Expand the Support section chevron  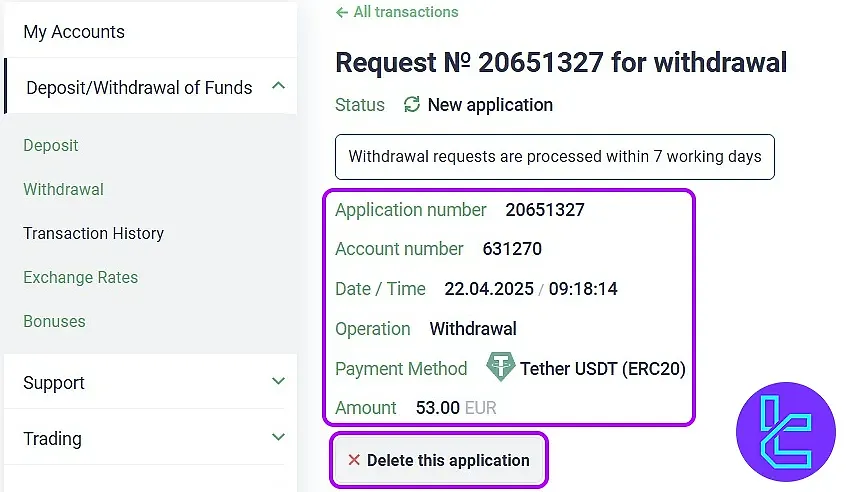pos(278,382)
